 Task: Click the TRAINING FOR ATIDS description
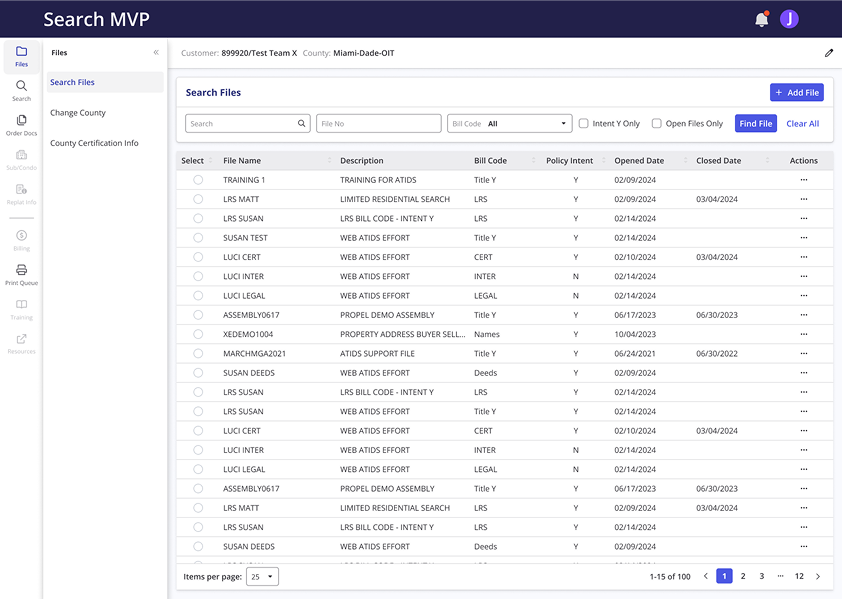click(378, 180)
